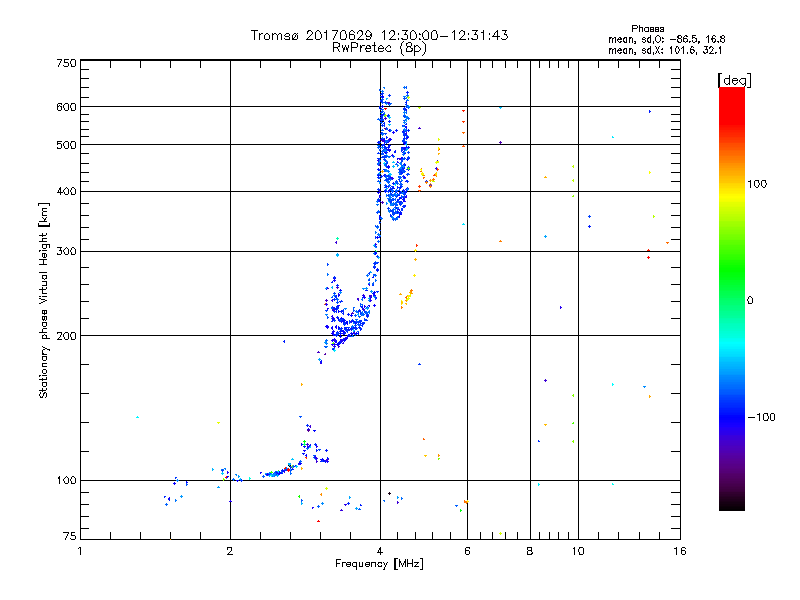The height and width of the screenshot is (600, 800).
Task: Click the Frequency [MHz] axis label
Action: tap(379, 564)
